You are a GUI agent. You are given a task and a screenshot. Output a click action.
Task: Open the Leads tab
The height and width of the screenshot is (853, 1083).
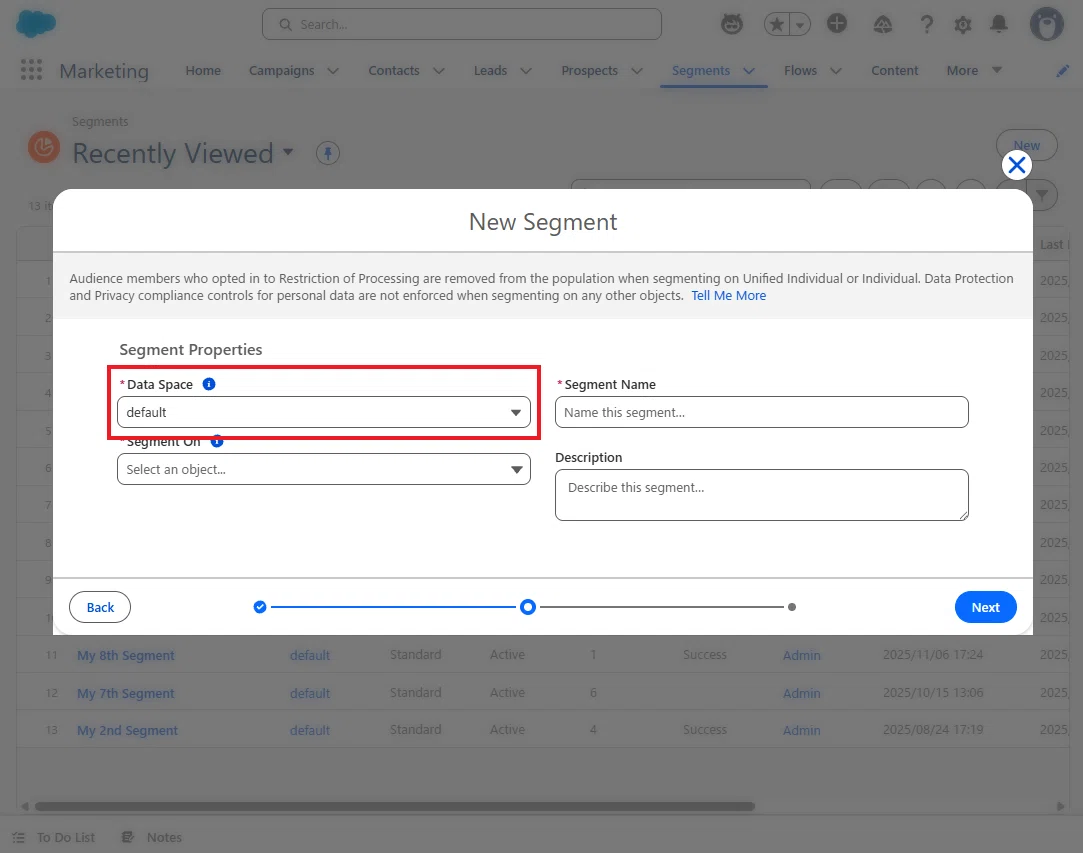point(490,70)
